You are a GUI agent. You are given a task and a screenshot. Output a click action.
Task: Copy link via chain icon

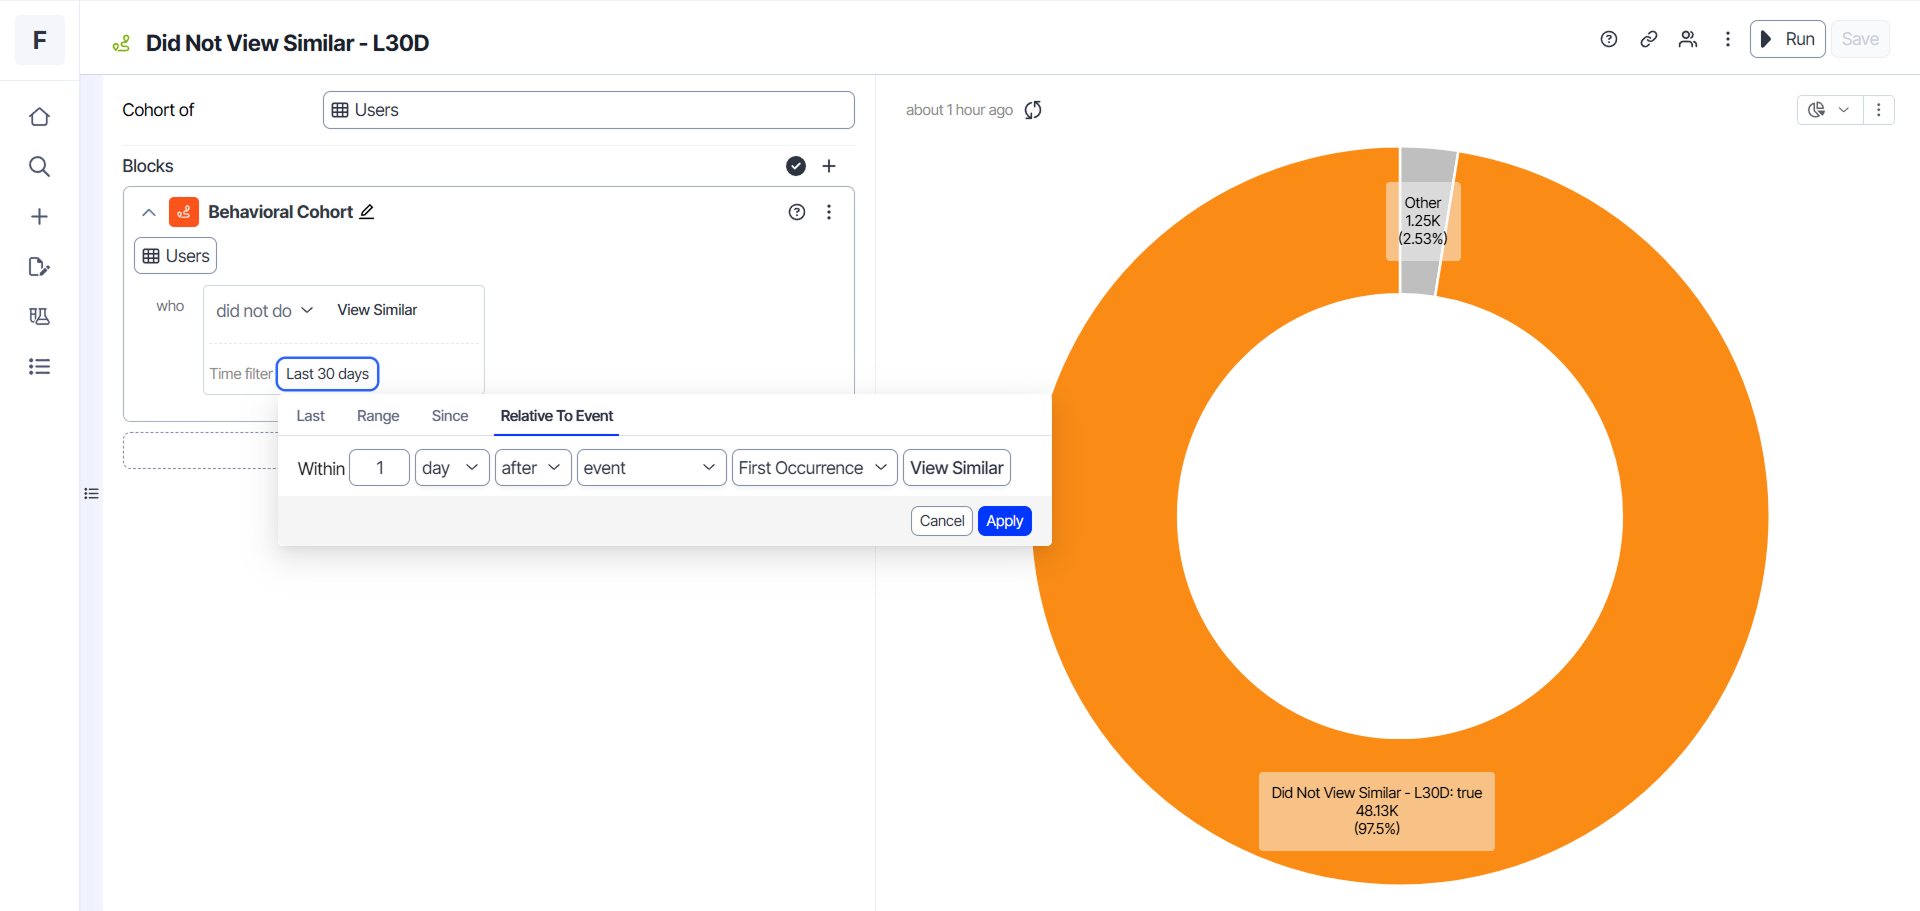click(1649, 39)
